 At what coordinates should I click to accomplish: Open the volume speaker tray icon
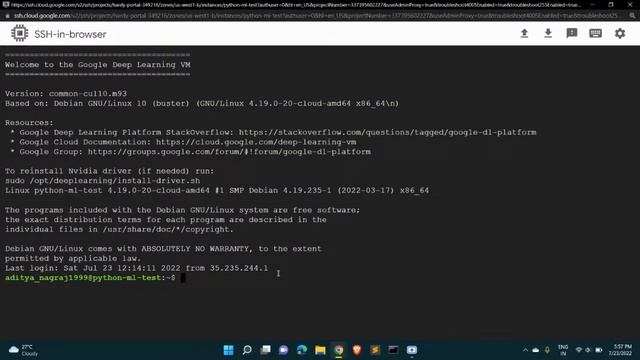pos(588,350)
